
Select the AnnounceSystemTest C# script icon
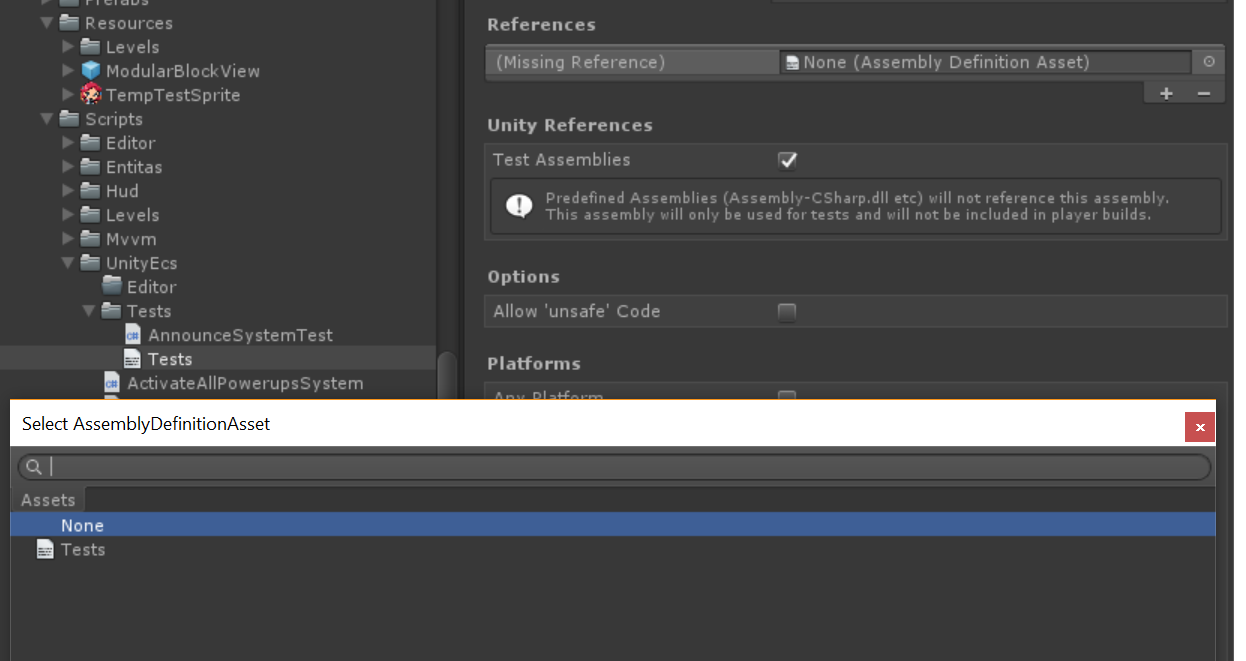click(x=133, y=334)
